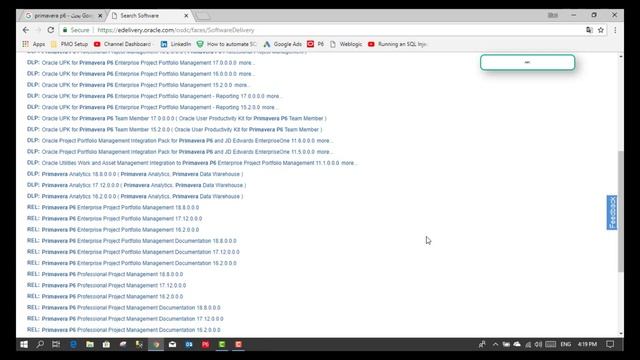Open Professional Project Management Documentation 17.12.0.0.0
640x360 pixels.
(125, 318)
